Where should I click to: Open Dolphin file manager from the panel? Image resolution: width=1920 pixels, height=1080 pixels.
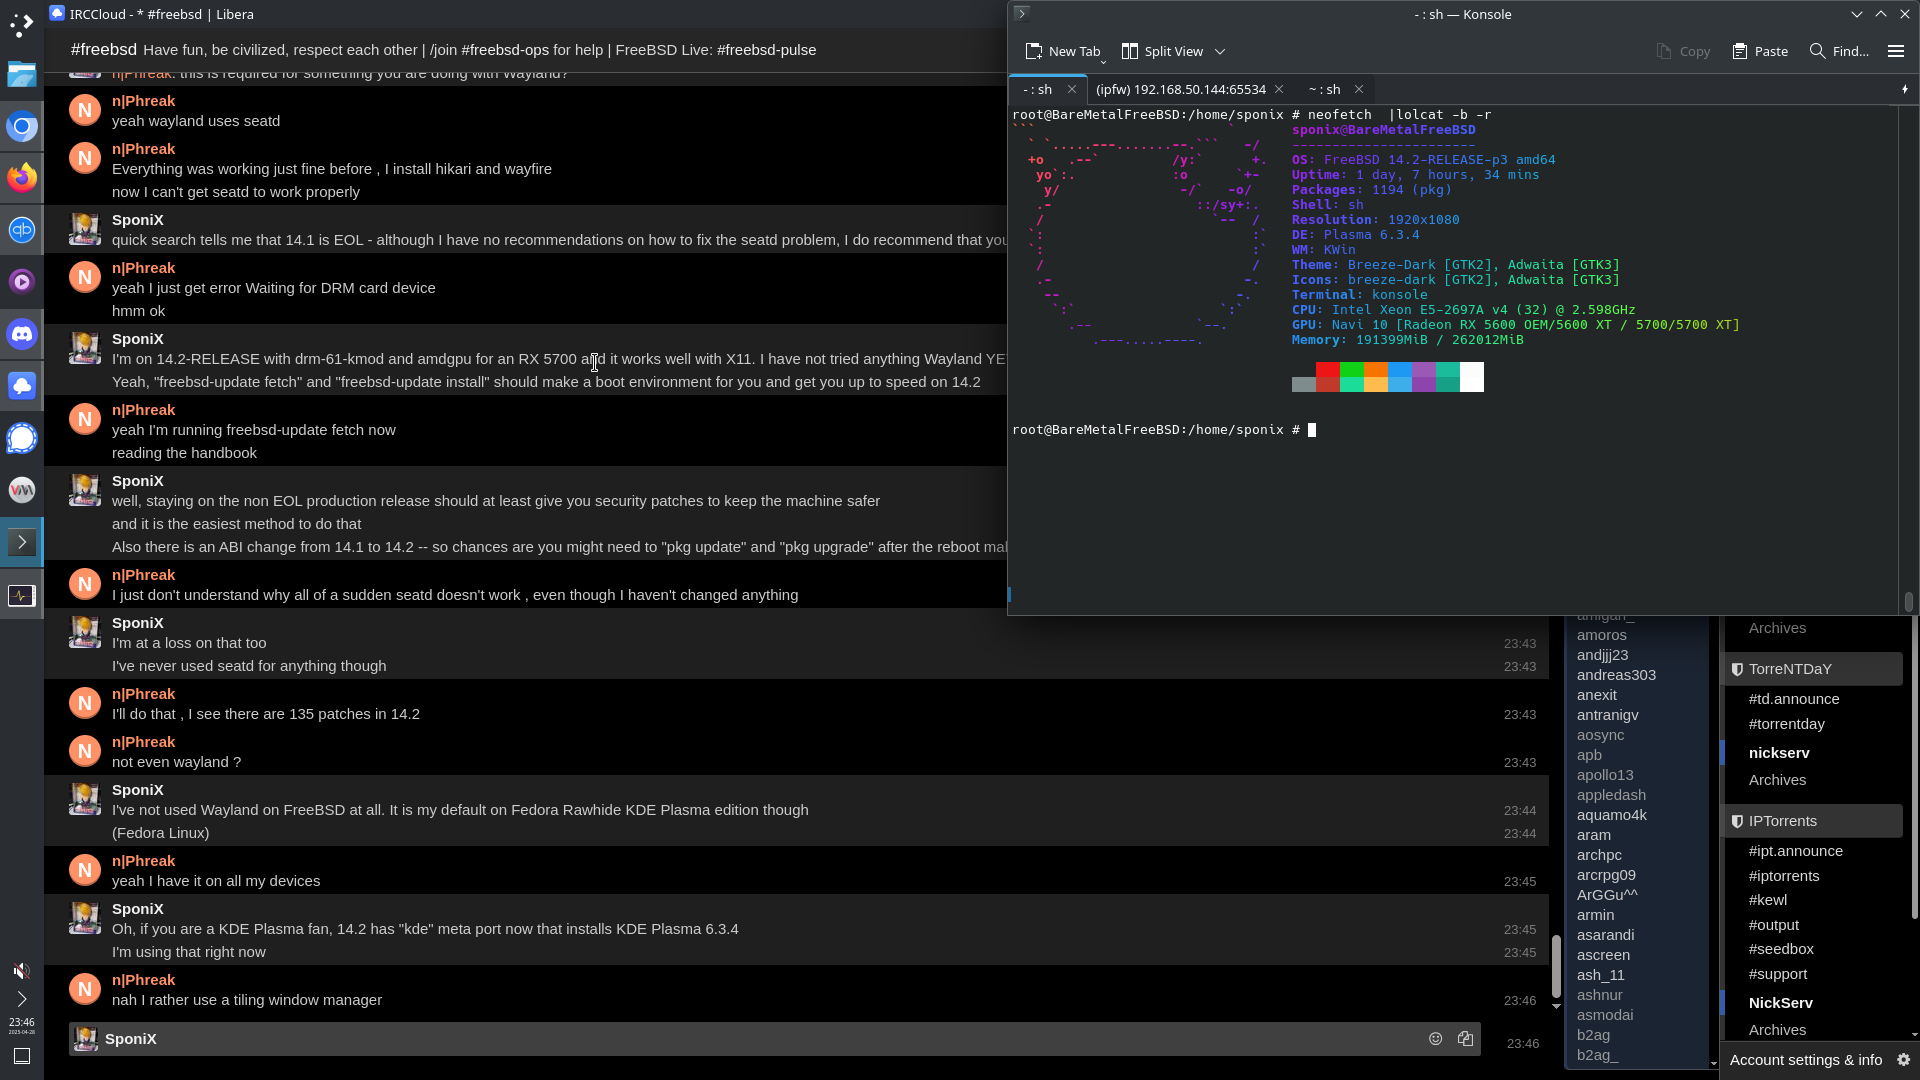pos(22,74)
